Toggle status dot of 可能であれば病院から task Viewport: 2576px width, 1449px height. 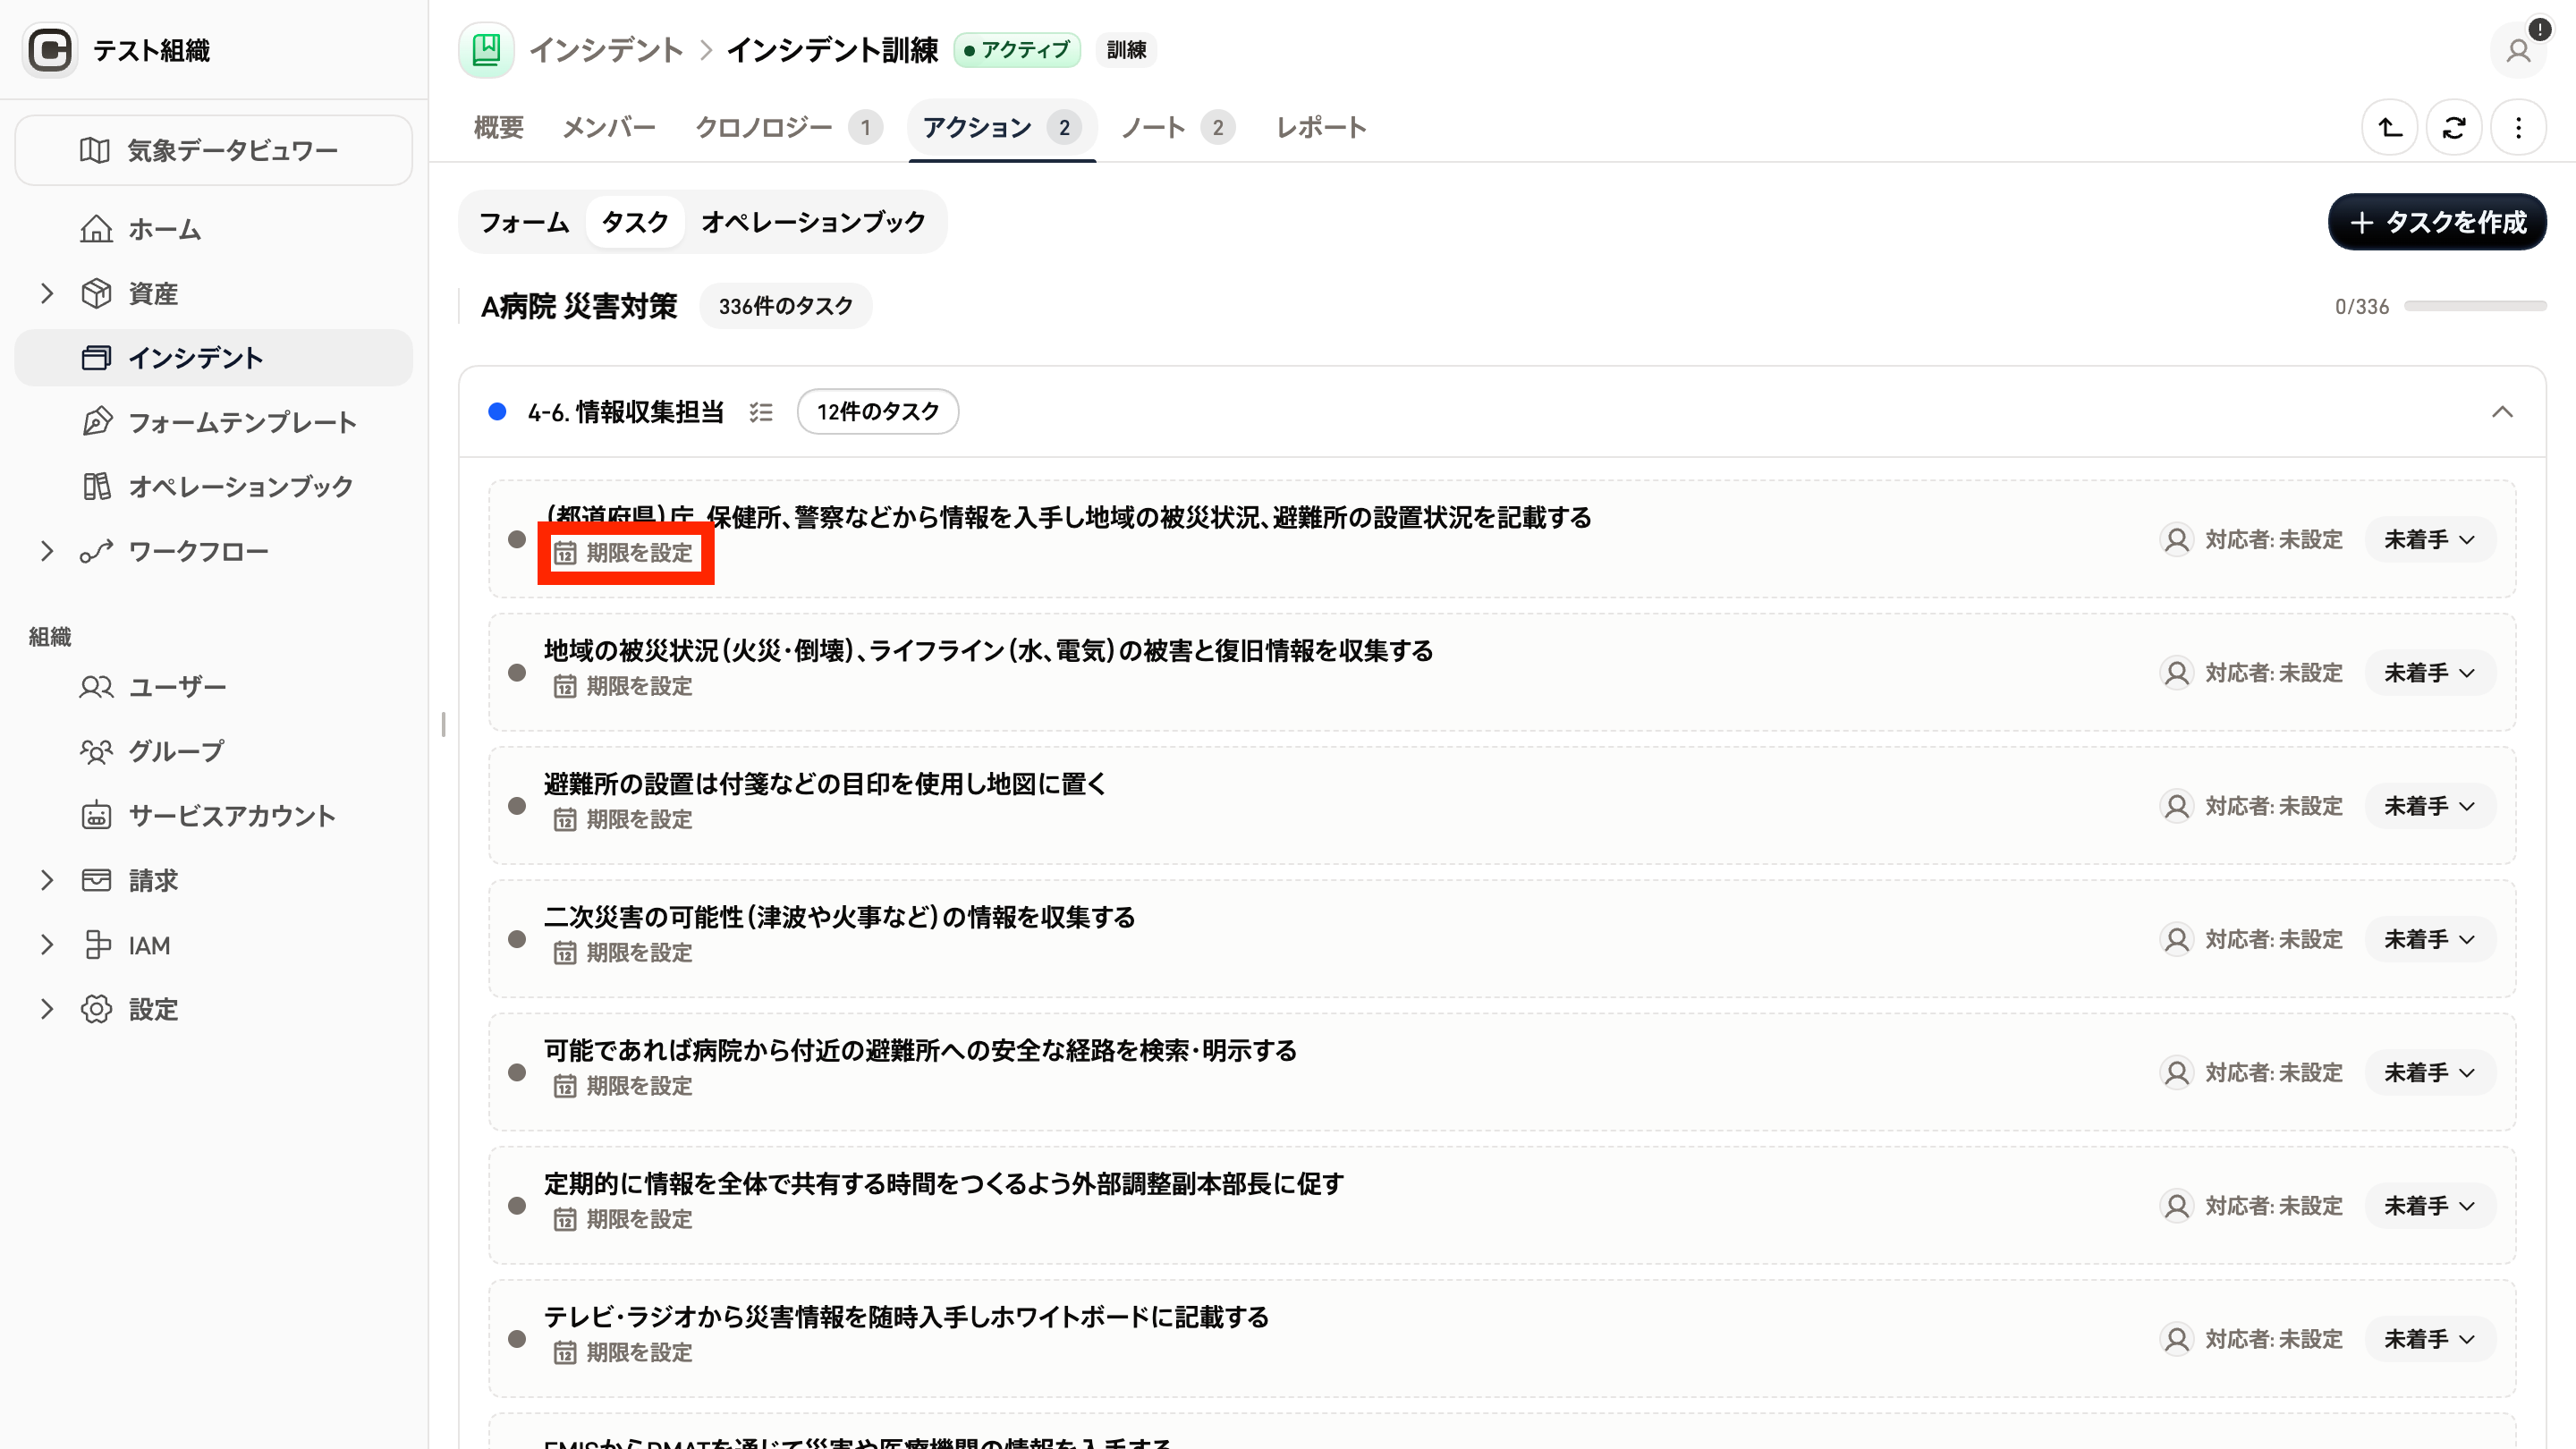pos(517,1072)
